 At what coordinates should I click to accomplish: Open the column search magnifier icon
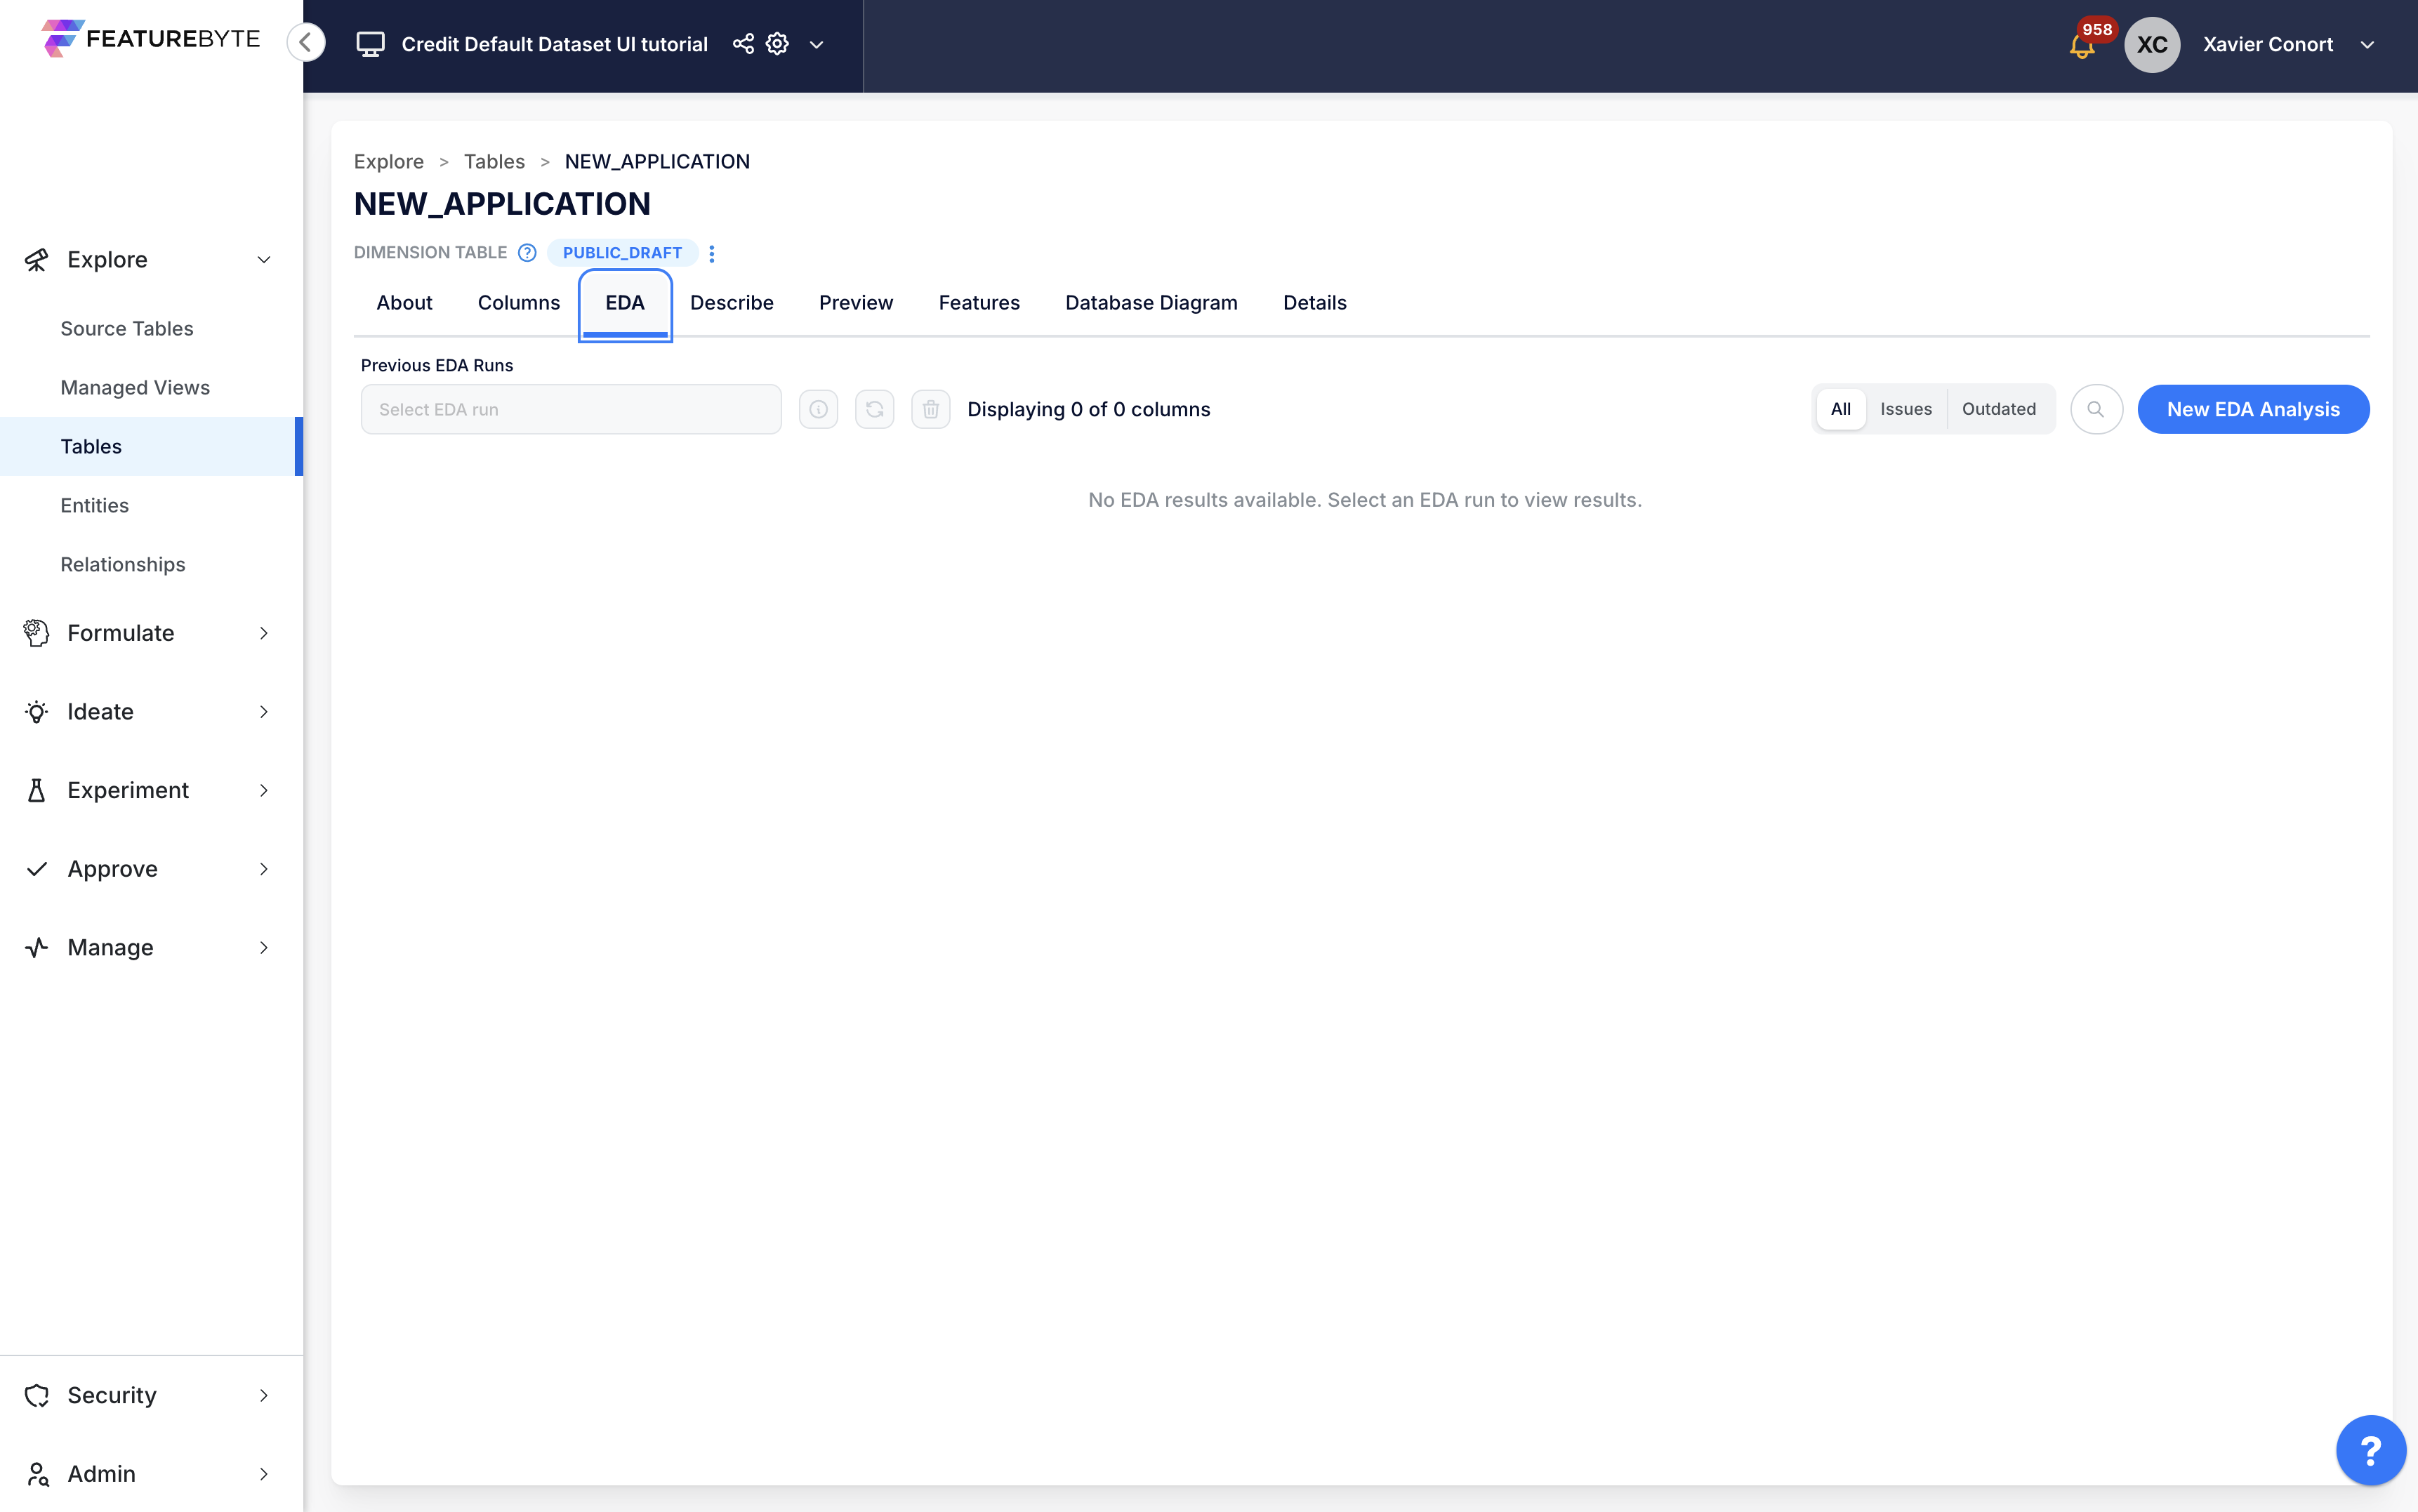coord(2096,409)
